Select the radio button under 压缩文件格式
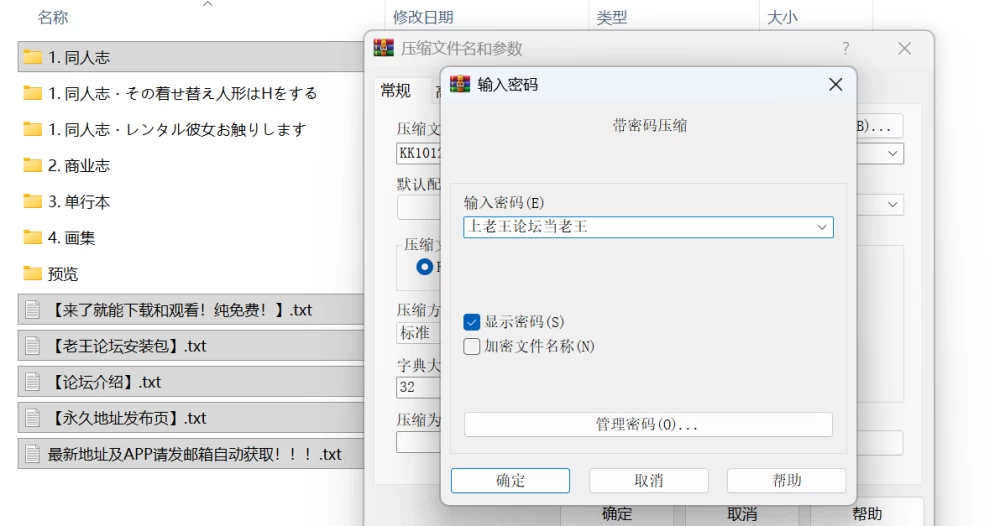This screenshot has height=526, width=1000. (x=424, y=267)
